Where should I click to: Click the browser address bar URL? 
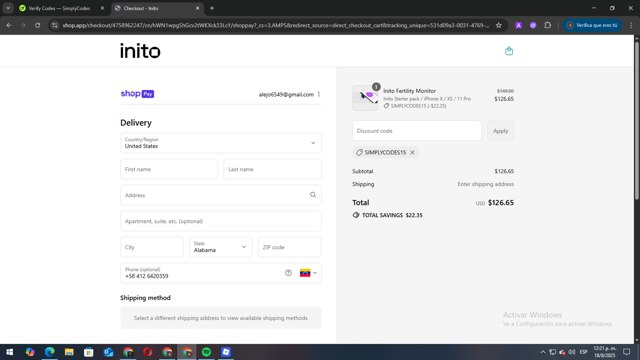[276, 25]
